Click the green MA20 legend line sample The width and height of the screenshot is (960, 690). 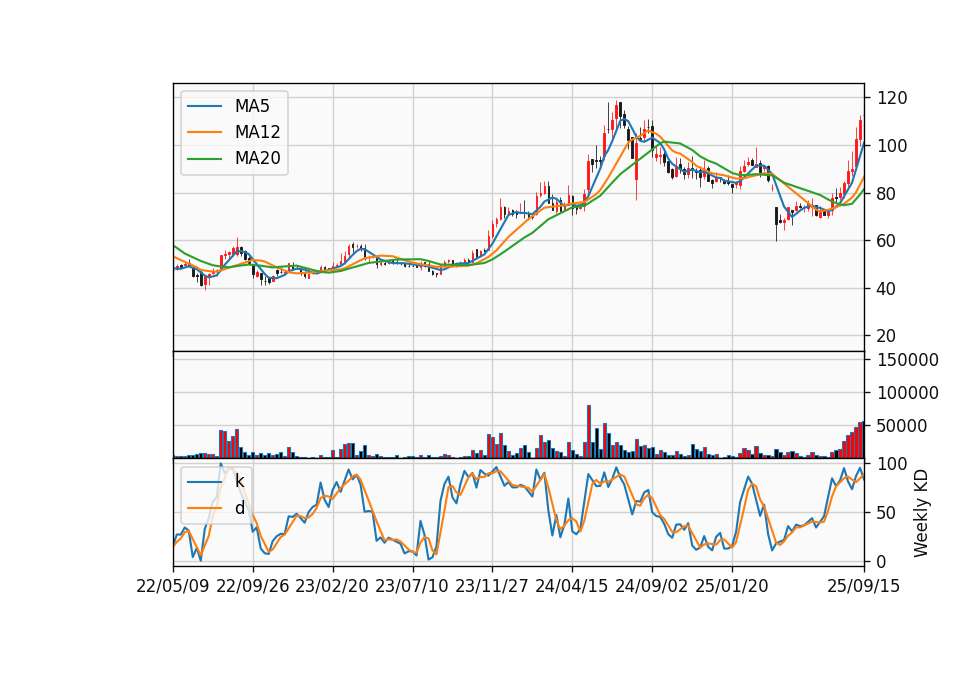coord(204,158)
